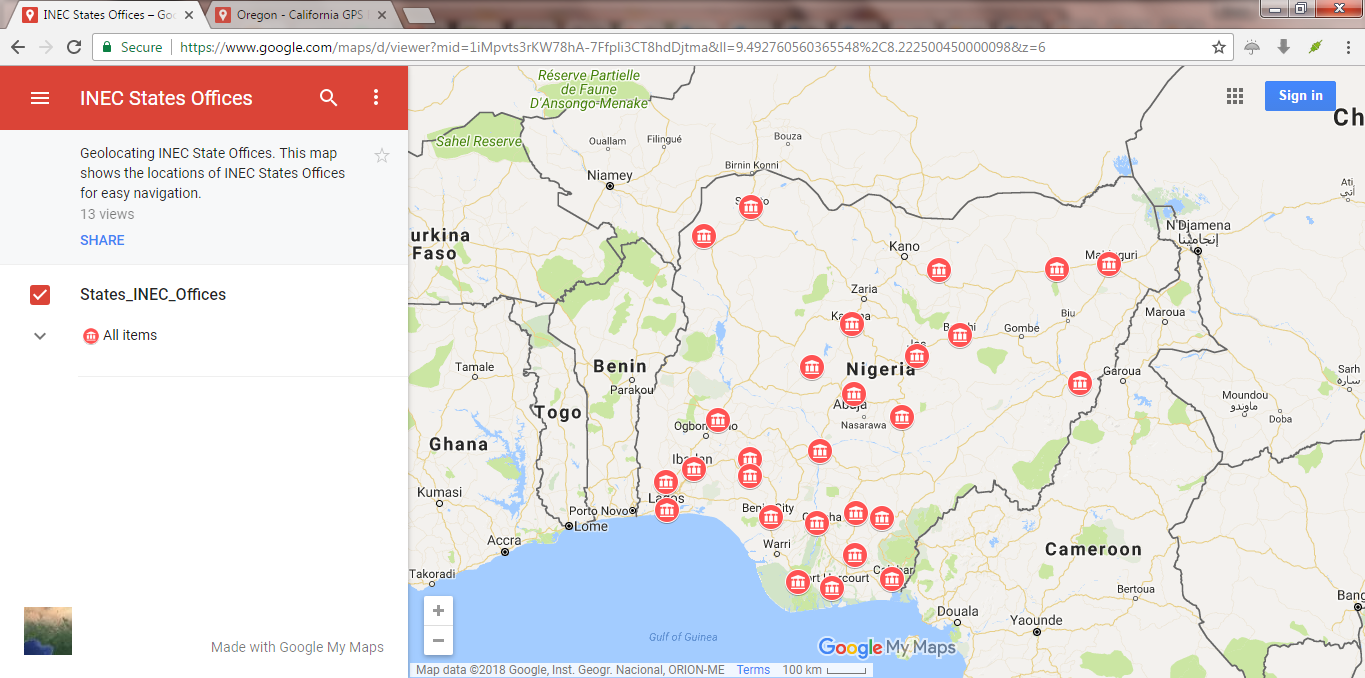Click the office marker at Benin City
Screen dimensions: 1365x678
[x=770, y=517]
